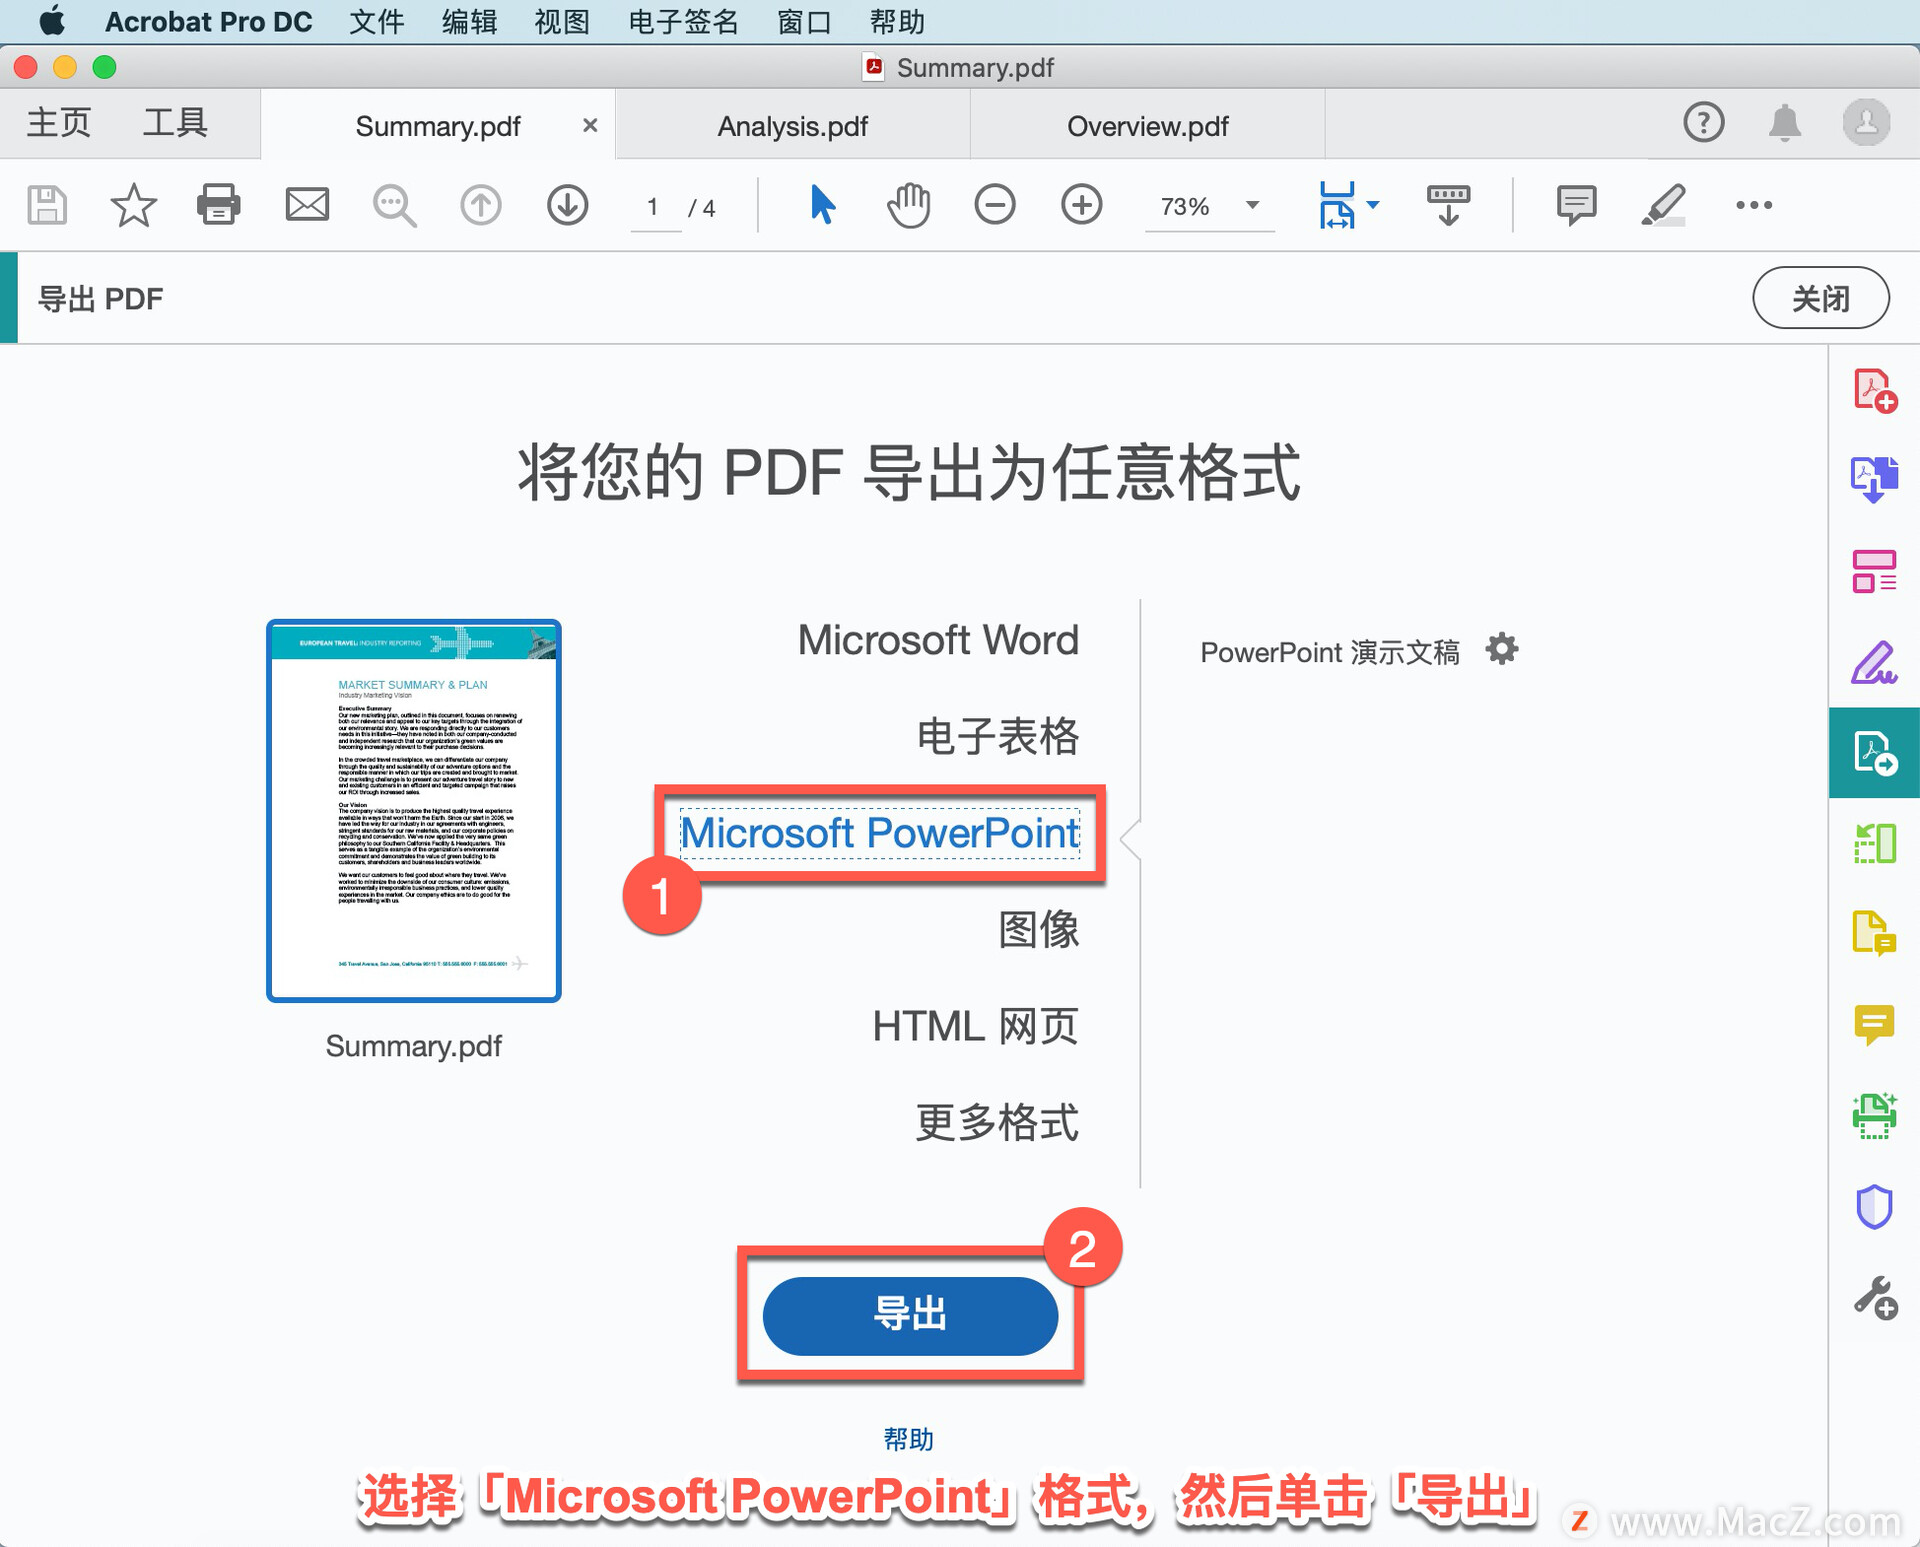Image resolution: width=1920 pixels, height=1547 pixels.
Task: Add a comment with note icon
Action: [1576, 205]
